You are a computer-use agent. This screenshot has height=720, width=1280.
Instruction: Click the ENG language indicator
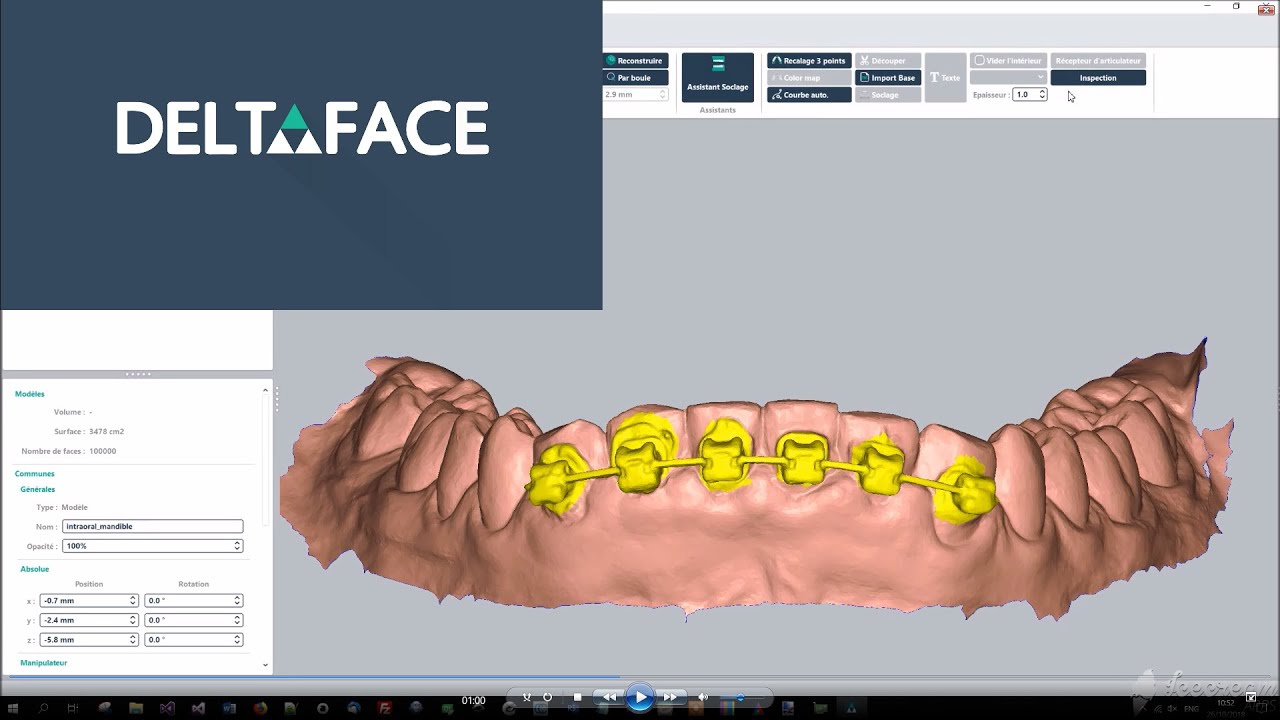coord(1191,708)
